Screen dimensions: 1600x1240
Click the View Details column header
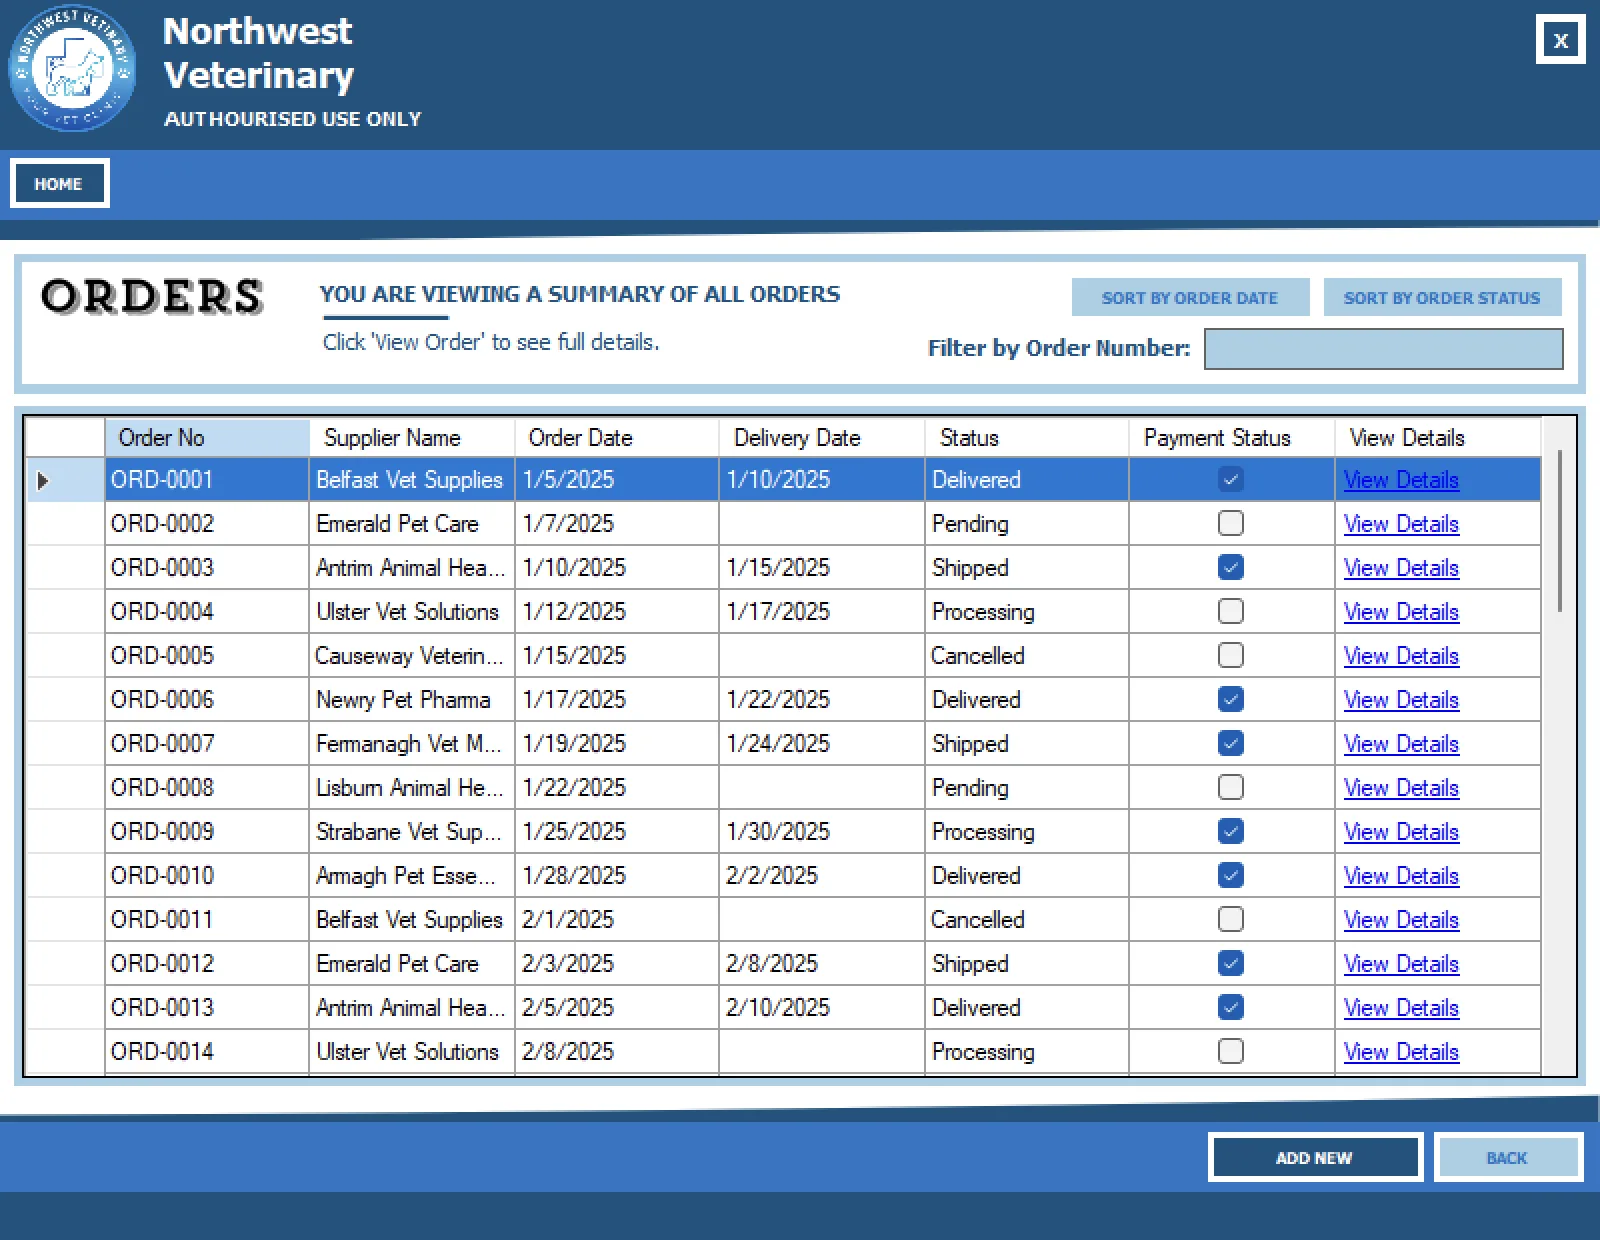(1437, 438)
